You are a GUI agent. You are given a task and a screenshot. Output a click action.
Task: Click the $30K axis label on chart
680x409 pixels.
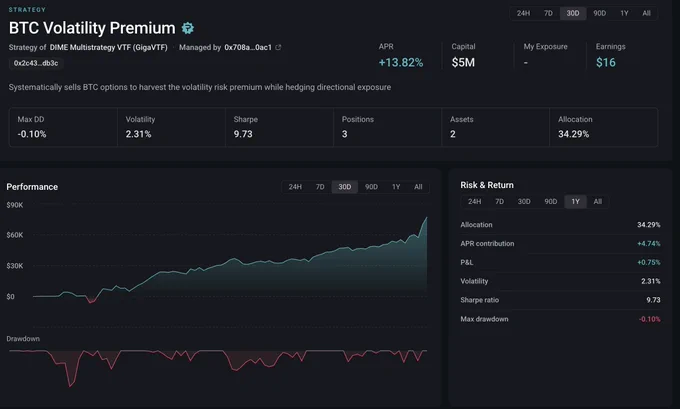click(15, 266)
